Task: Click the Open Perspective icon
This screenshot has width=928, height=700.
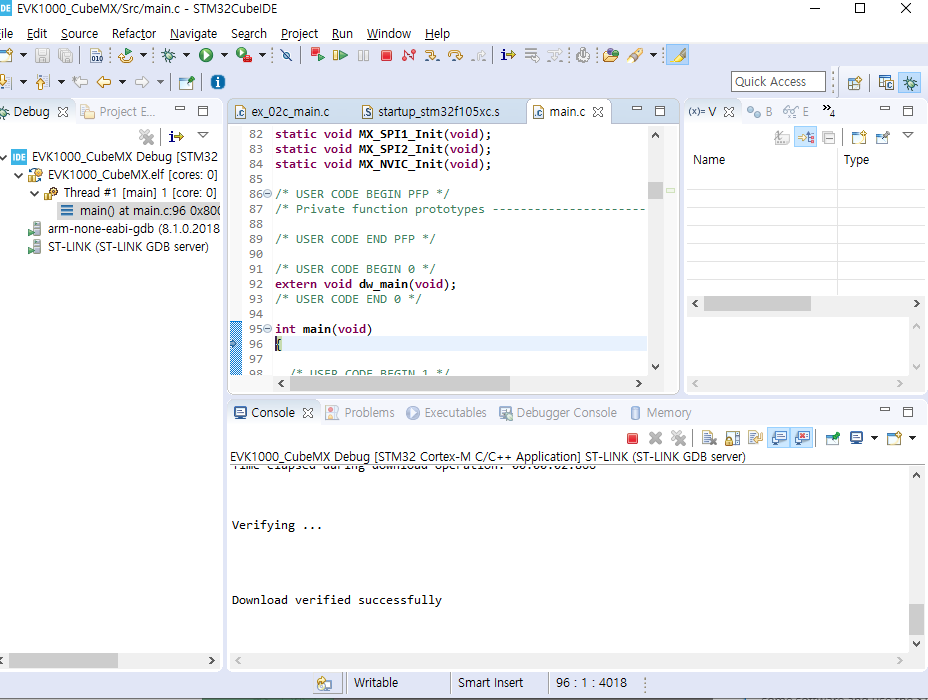Action: (854, 83)
